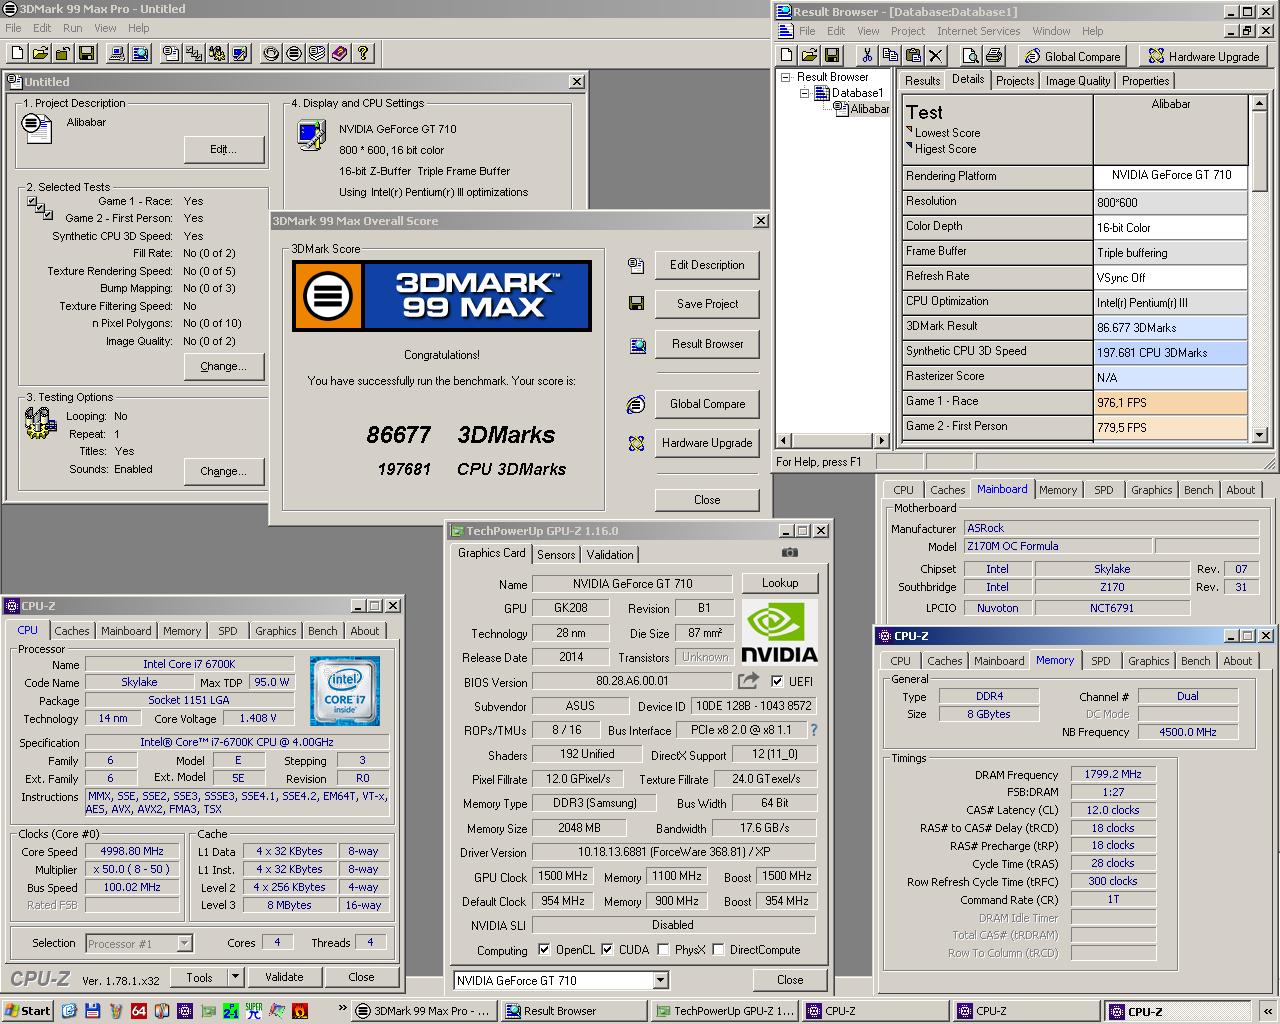The width and height of the screenshot is (1280, 1024).
Task: Open the Run menu in 3DMark
Action: (73, 28)
